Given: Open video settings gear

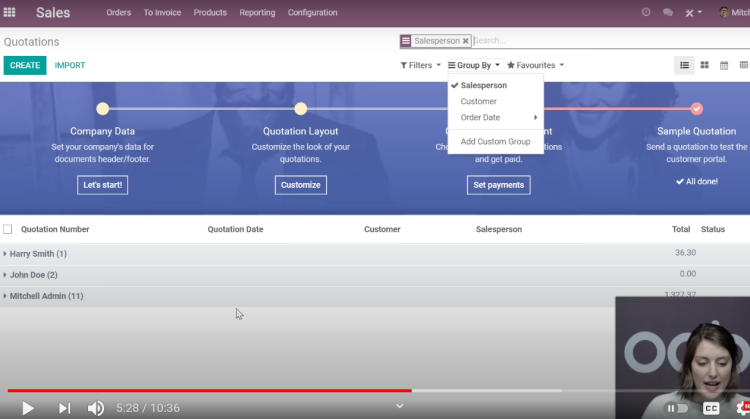Looking at the screenshot, I should point(743,408).
